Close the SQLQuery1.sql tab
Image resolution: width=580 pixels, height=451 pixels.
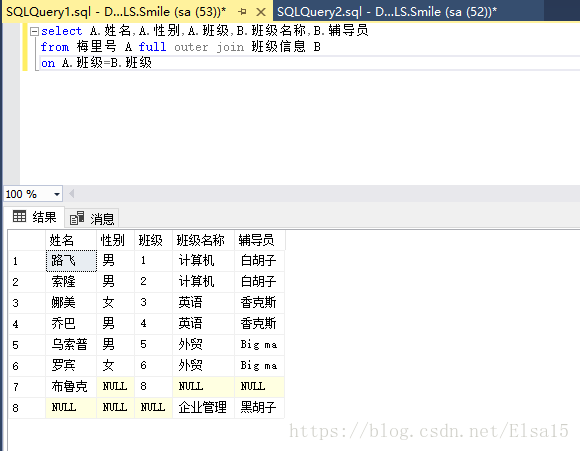pyautogui.click(x=261, y=12)
